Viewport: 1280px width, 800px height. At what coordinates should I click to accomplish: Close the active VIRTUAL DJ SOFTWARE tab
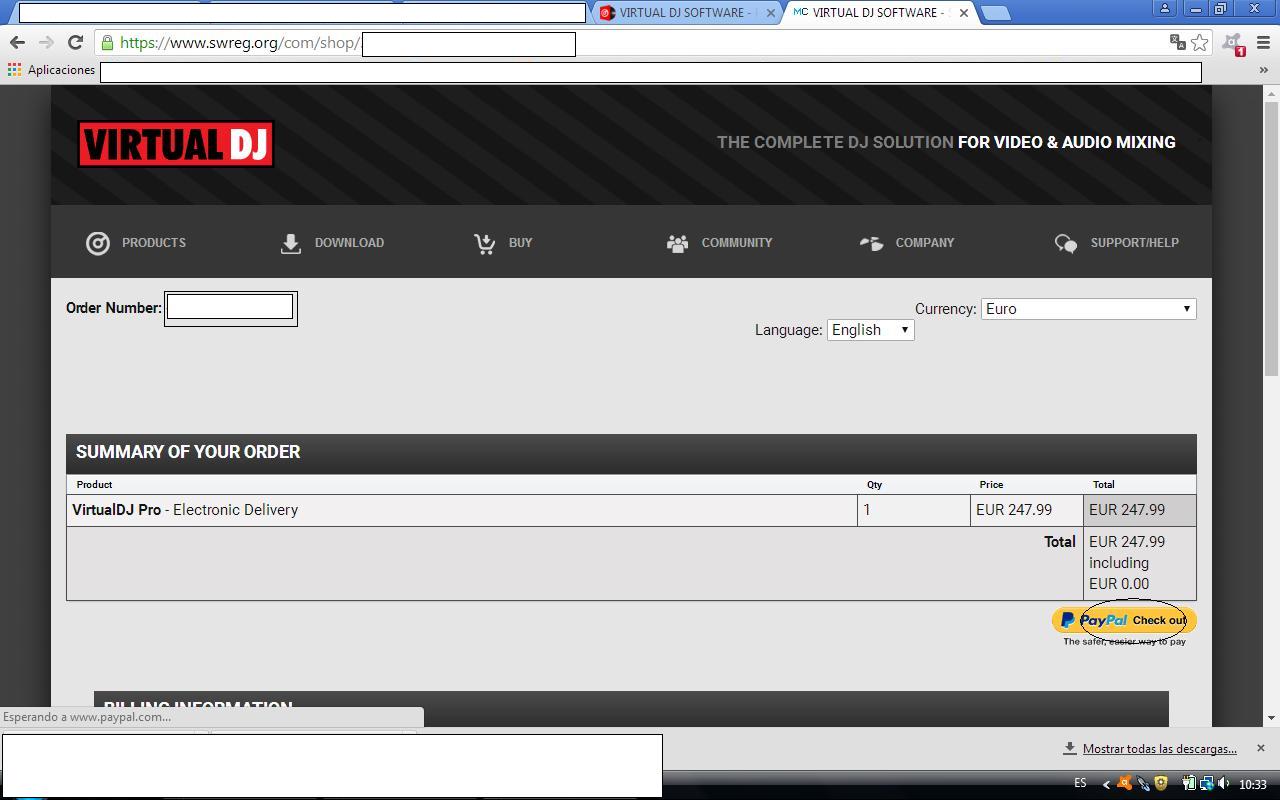(963, 13)
